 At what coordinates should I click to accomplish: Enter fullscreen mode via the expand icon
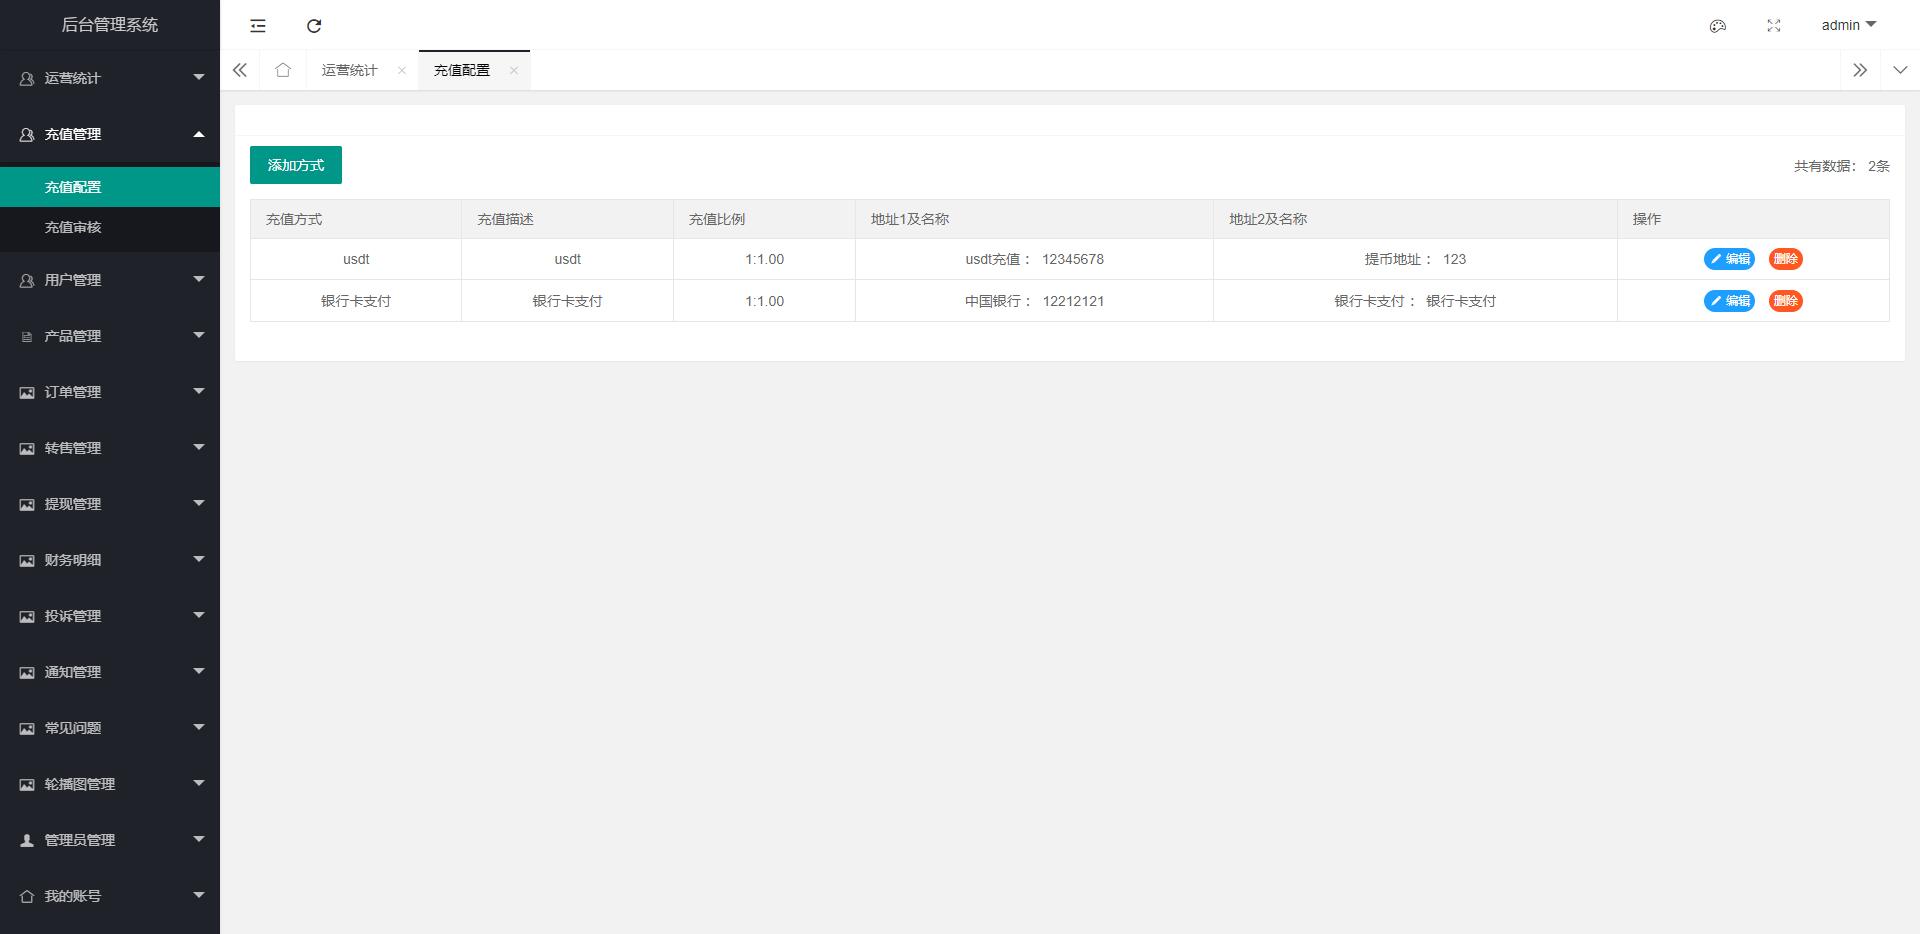click(1774, 26)
